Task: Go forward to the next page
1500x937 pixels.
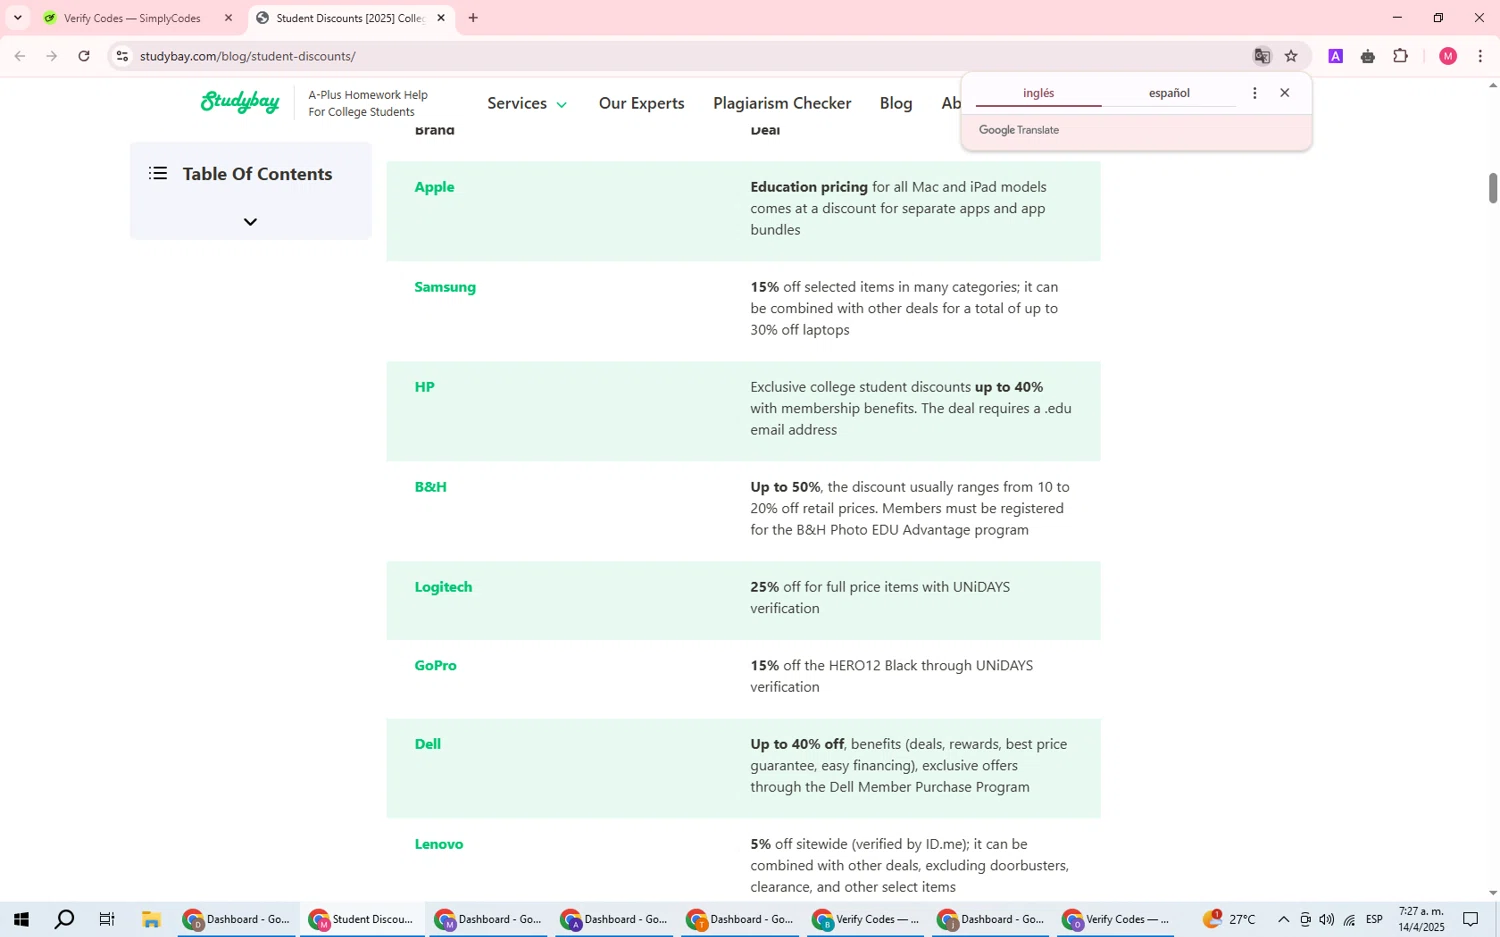Action: click(x=52, y=56)
